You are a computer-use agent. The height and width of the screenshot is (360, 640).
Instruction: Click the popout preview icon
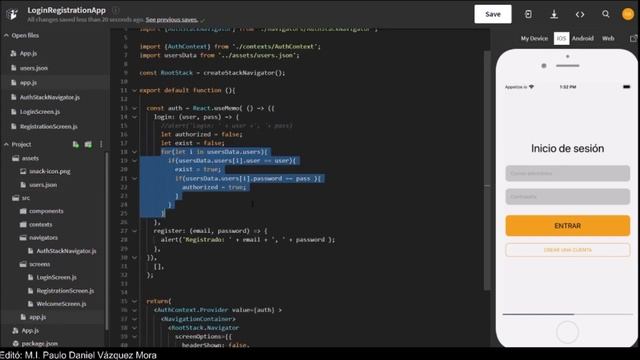coord(633,38)
